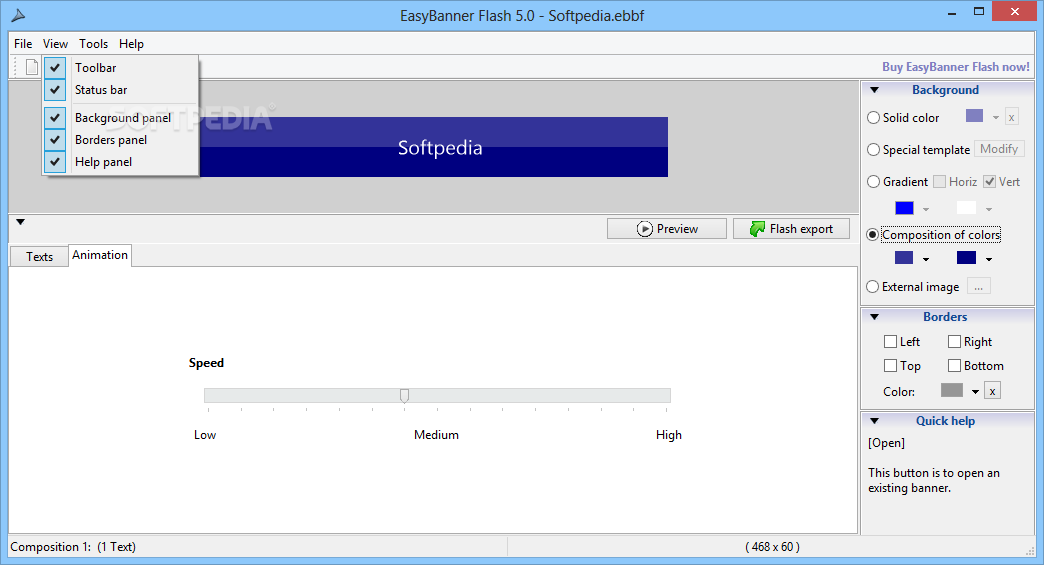Click the Composition 1 status text
Image resolution: width=1044 pixels, height=565 pixels.
73,547
